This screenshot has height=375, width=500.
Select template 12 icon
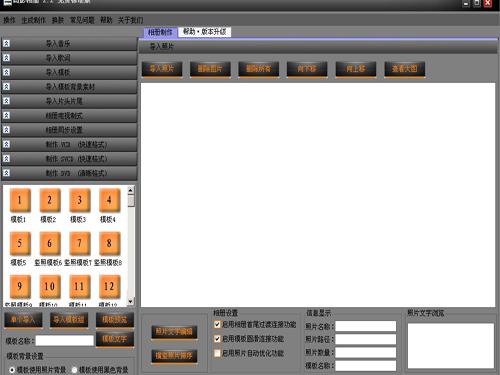[109, 287]
